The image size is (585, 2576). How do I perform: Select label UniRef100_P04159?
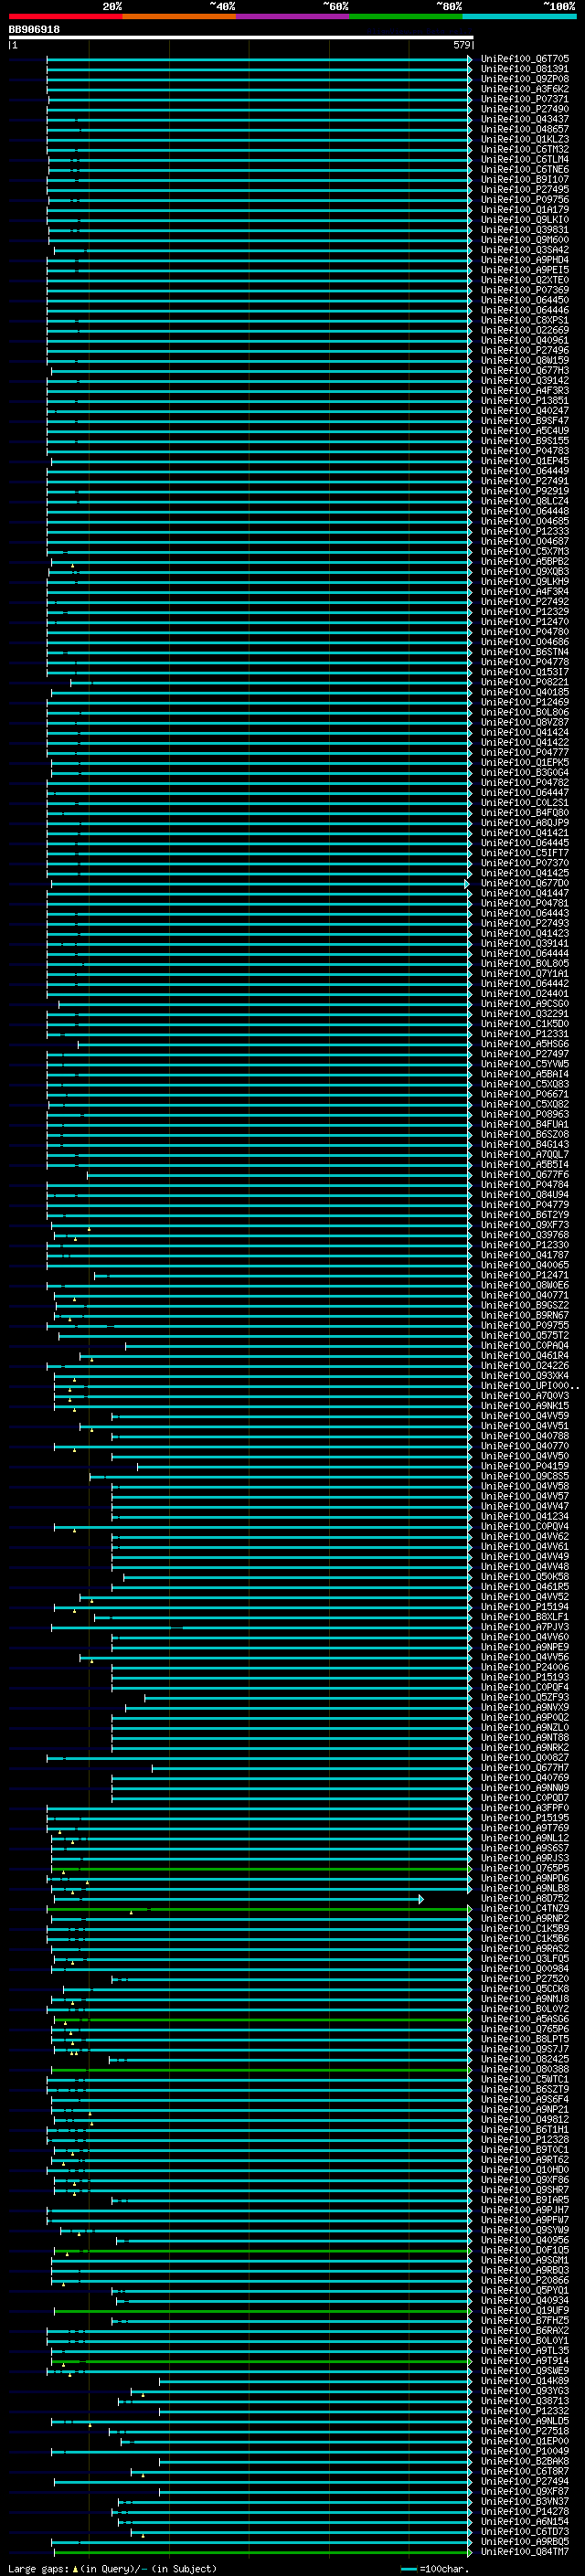point(525,1466)
